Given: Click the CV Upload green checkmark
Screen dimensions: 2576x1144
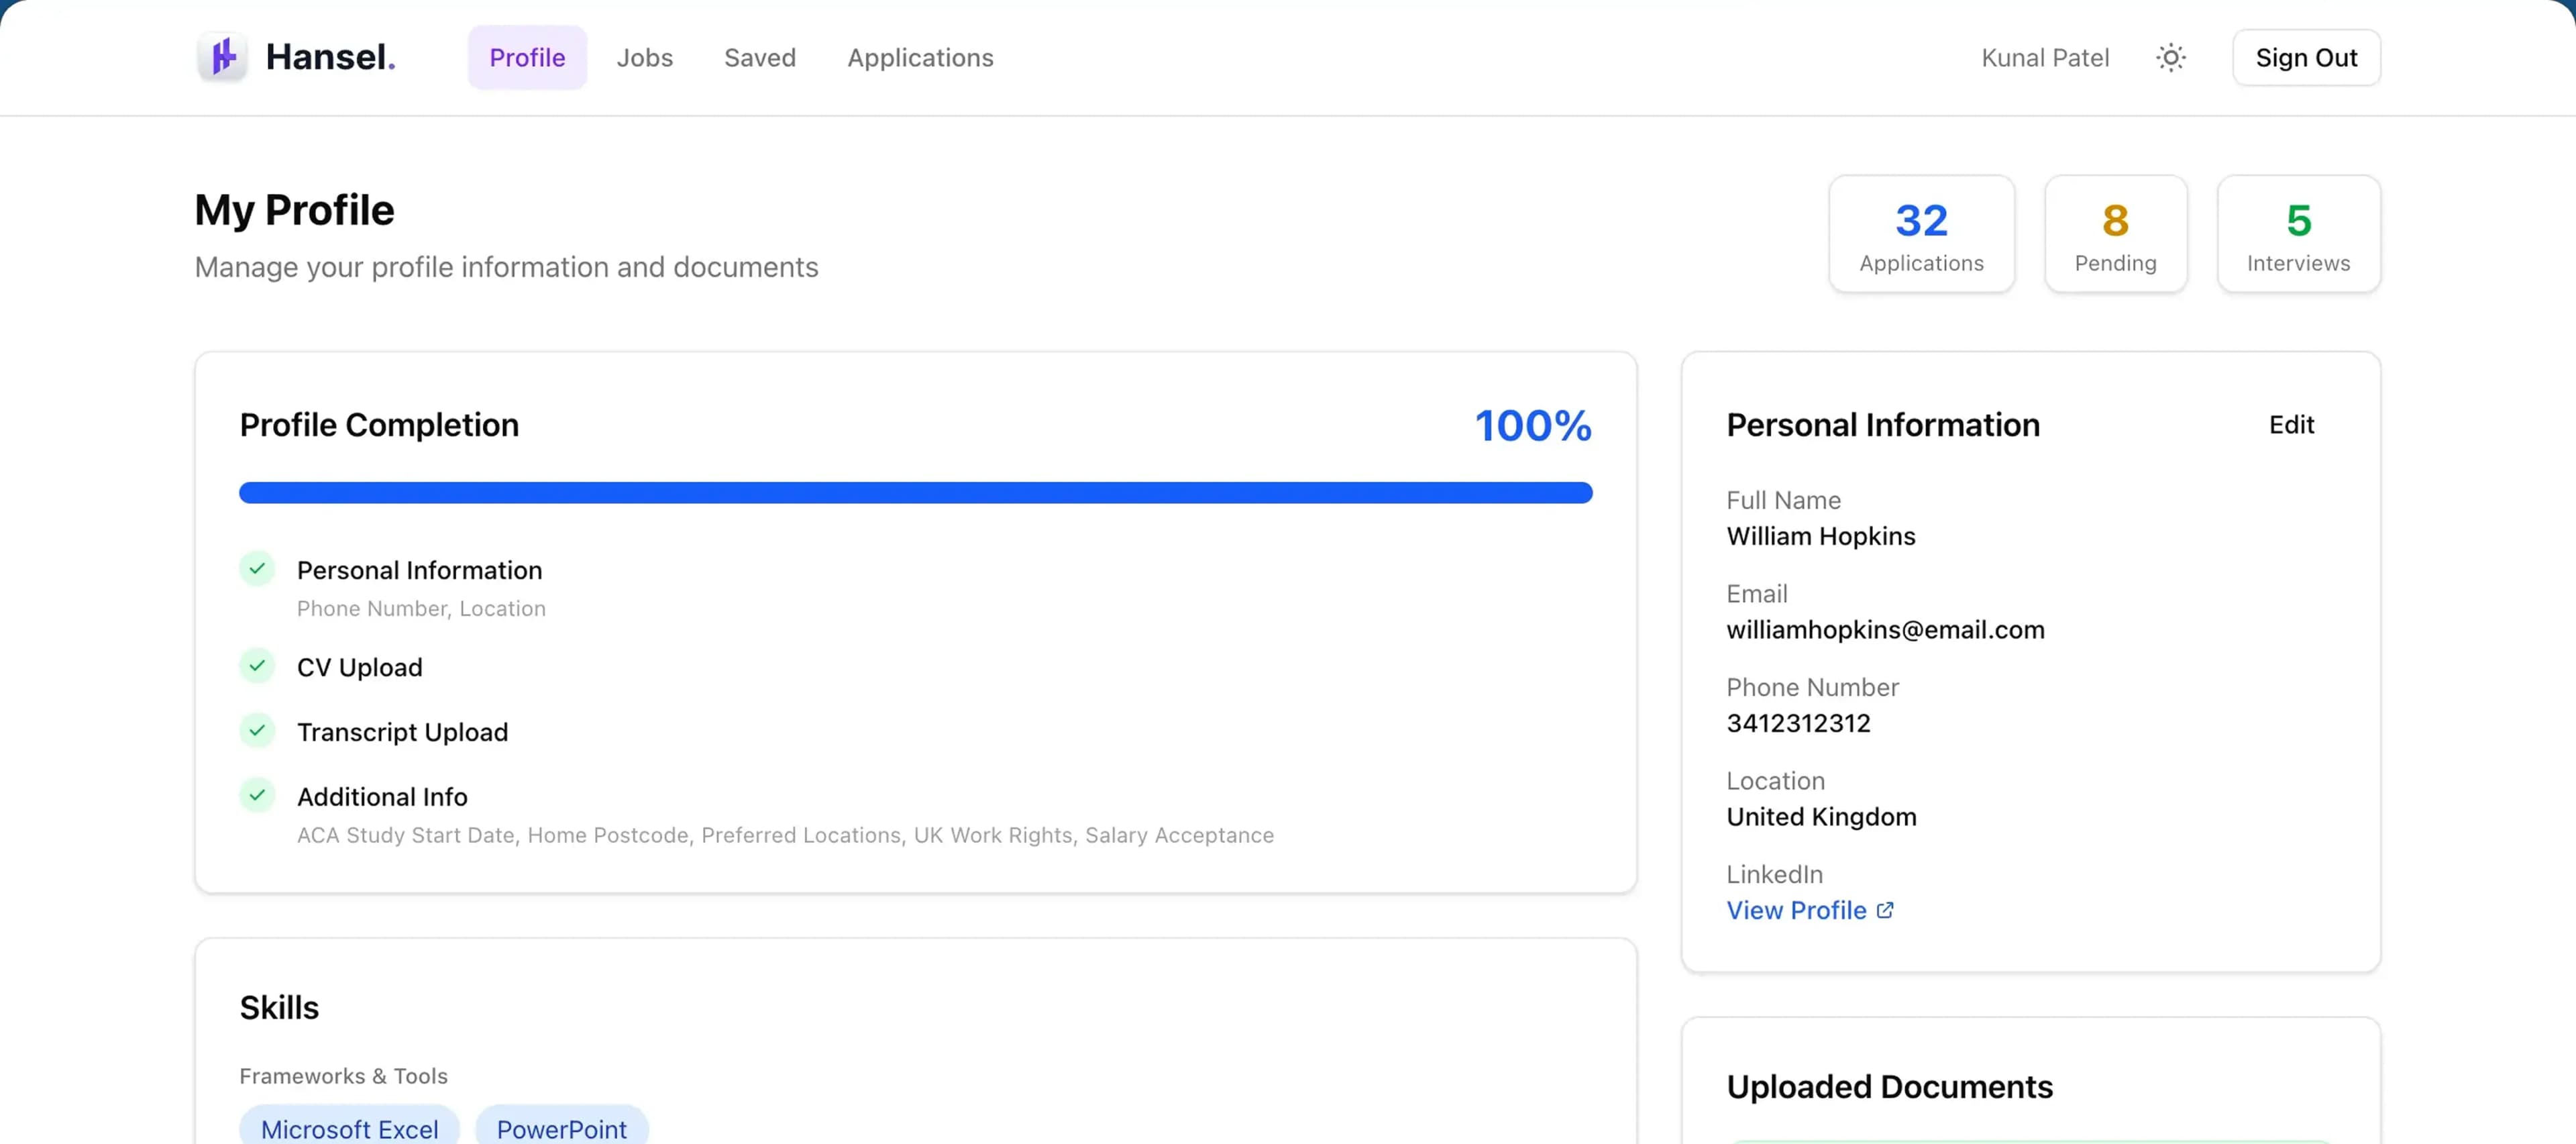Looking at the screenshot, I should [257, 666].
